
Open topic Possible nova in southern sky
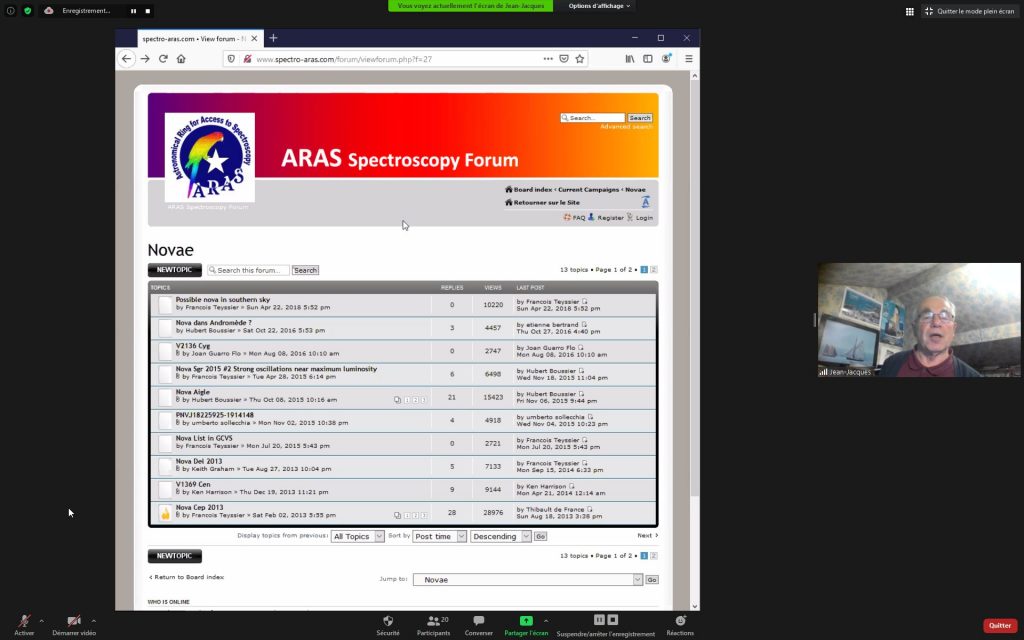pos(223,299)
